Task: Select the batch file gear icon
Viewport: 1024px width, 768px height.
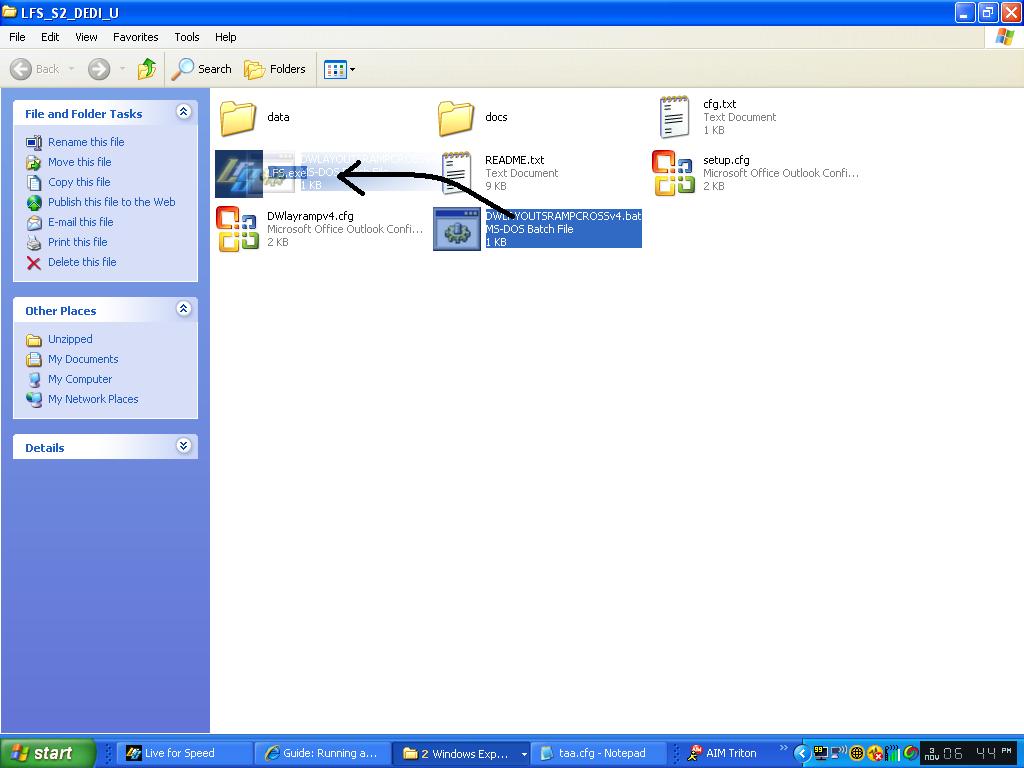Action: click(x=457, y=229)
